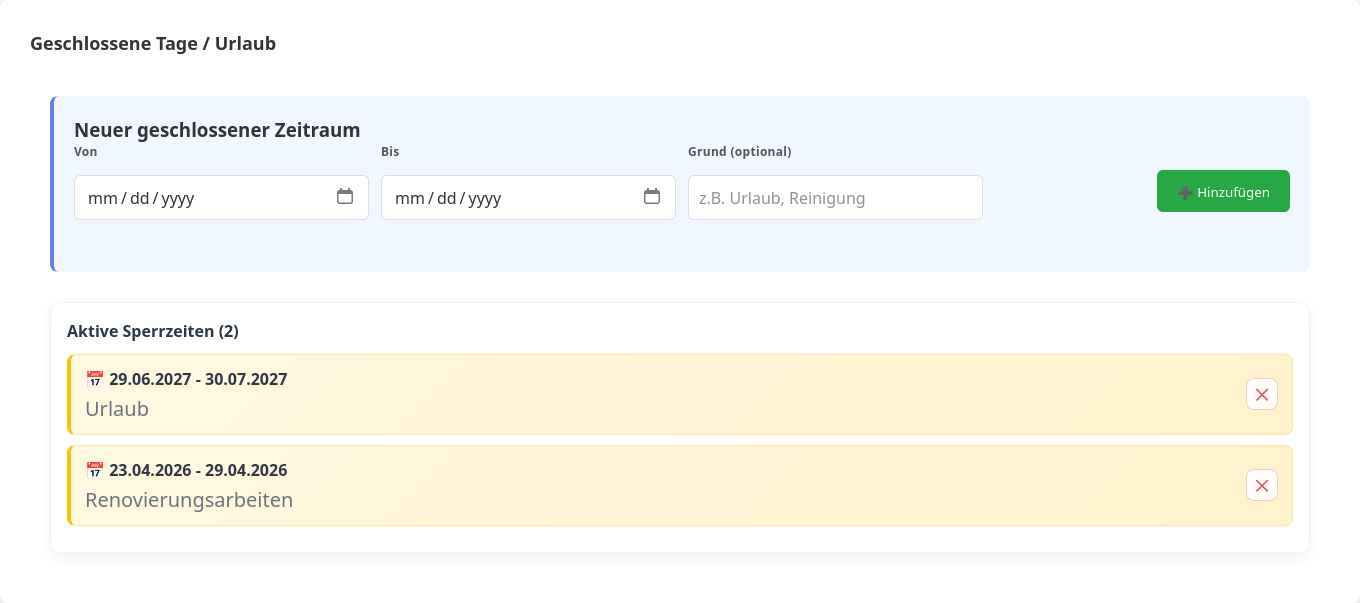Click the Aktive Sperrzeiten (2) heading
The width and height of the screenshot is (1360, 603).
tap(151, 330)
